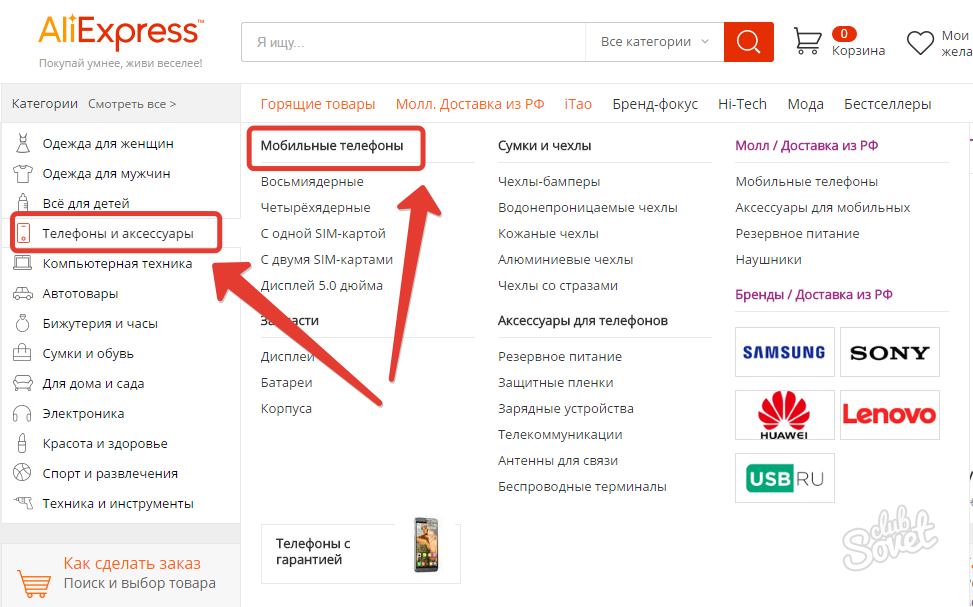Image resolution: width=973 pixels, height=607 pixels.
Task: Open the Телекоммуникации link
Action: pos(560,435)
